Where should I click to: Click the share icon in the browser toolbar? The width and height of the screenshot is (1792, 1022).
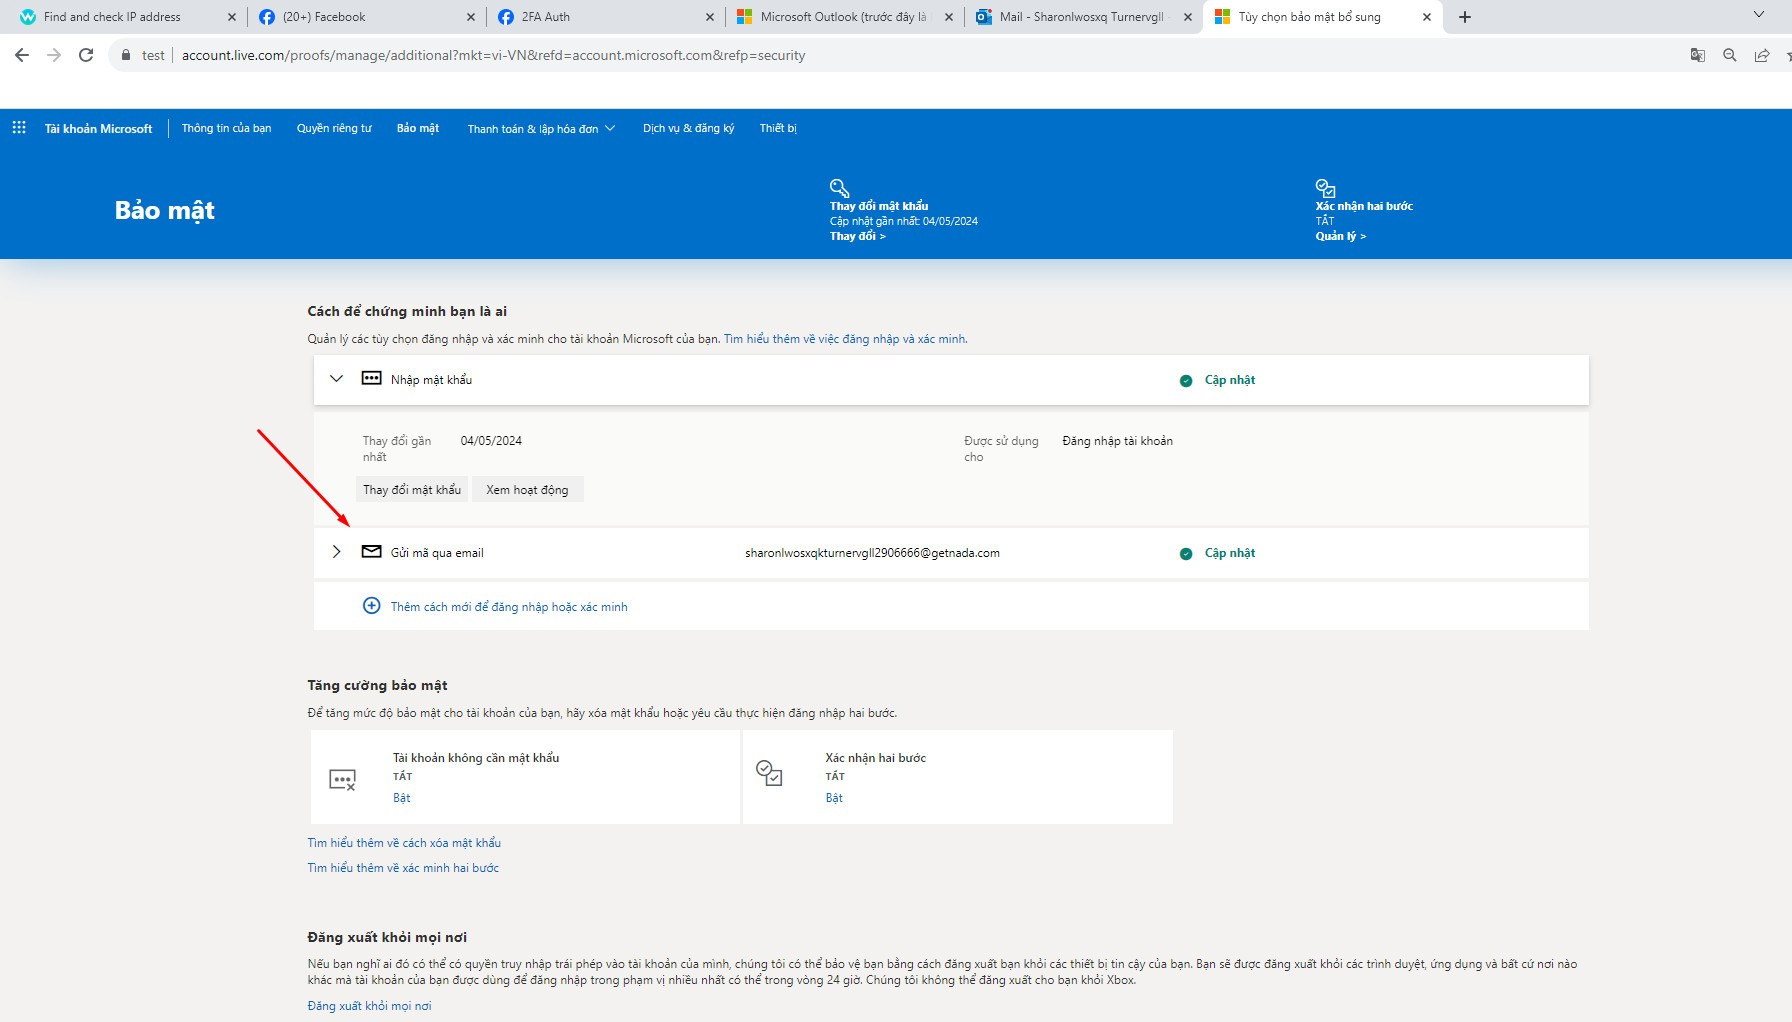1761,55
